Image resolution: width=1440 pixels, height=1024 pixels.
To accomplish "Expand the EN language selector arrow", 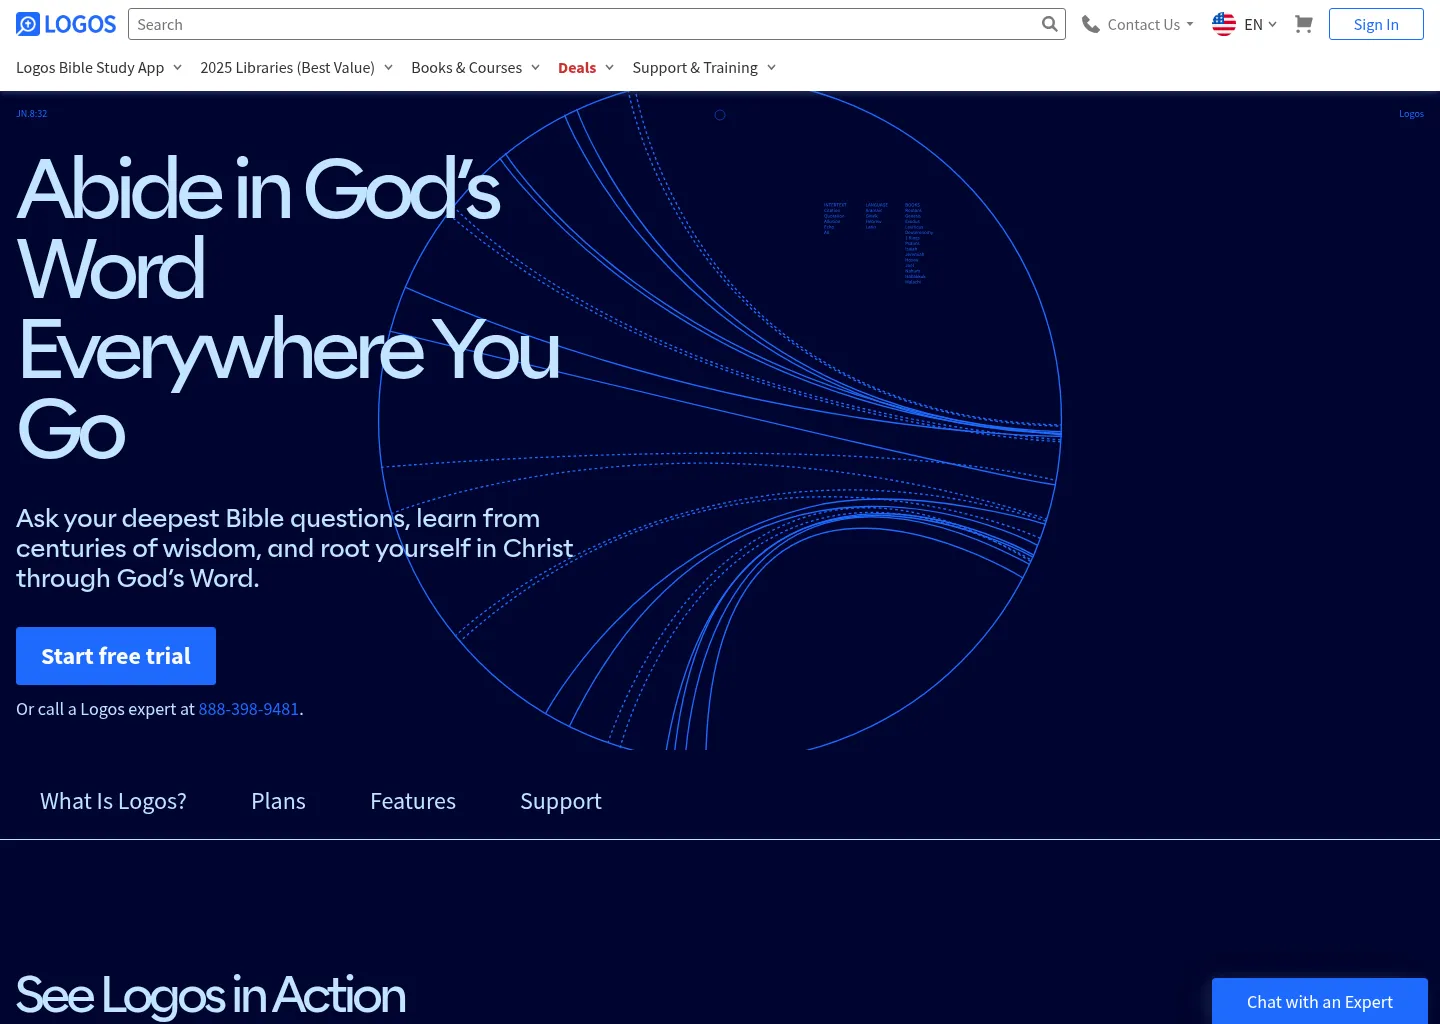I will [1272, 24].
